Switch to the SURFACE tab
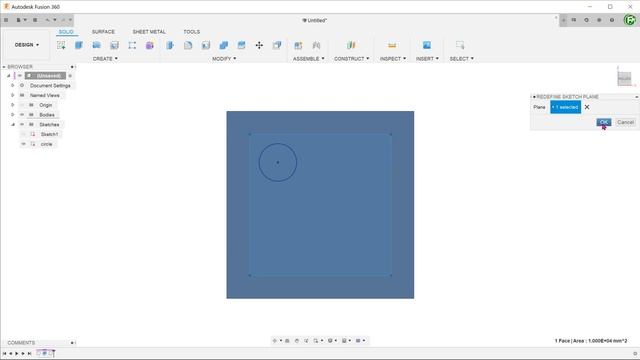The height and width of the screenshot is (360, 640). click(103, 32)
